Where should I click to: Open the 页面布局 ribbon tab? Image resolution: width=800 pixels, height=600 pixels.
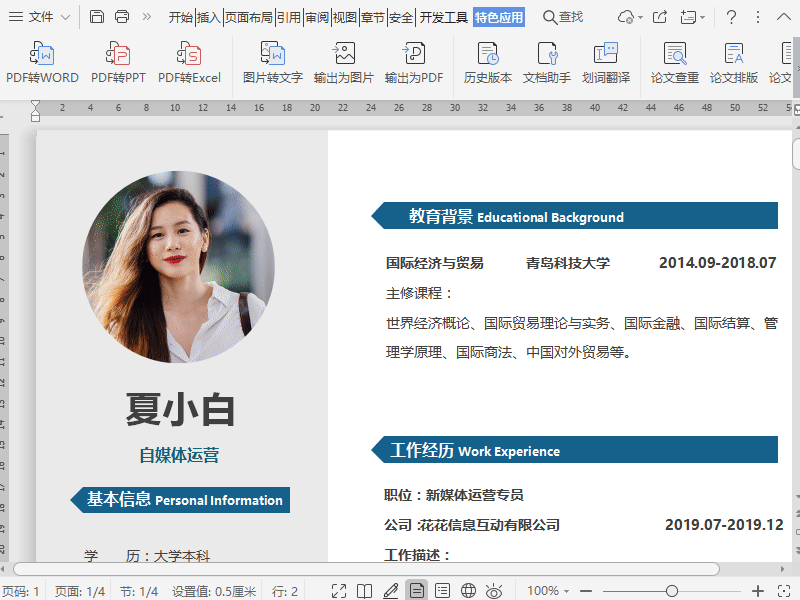[248, 17]
